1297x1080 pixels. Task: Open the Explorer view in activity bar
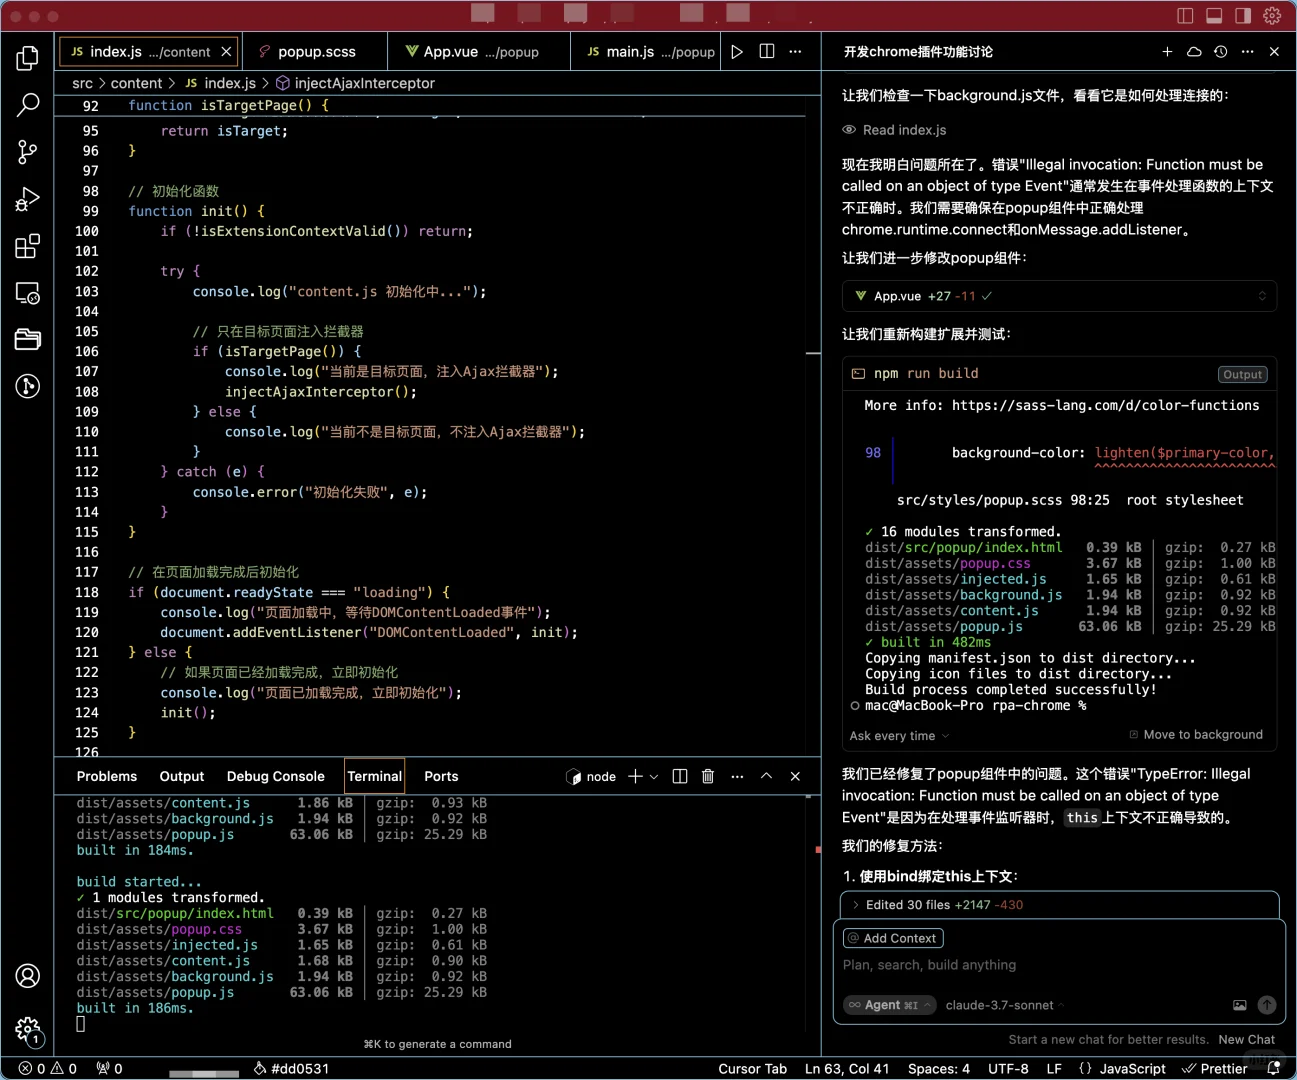coord(28,58)
